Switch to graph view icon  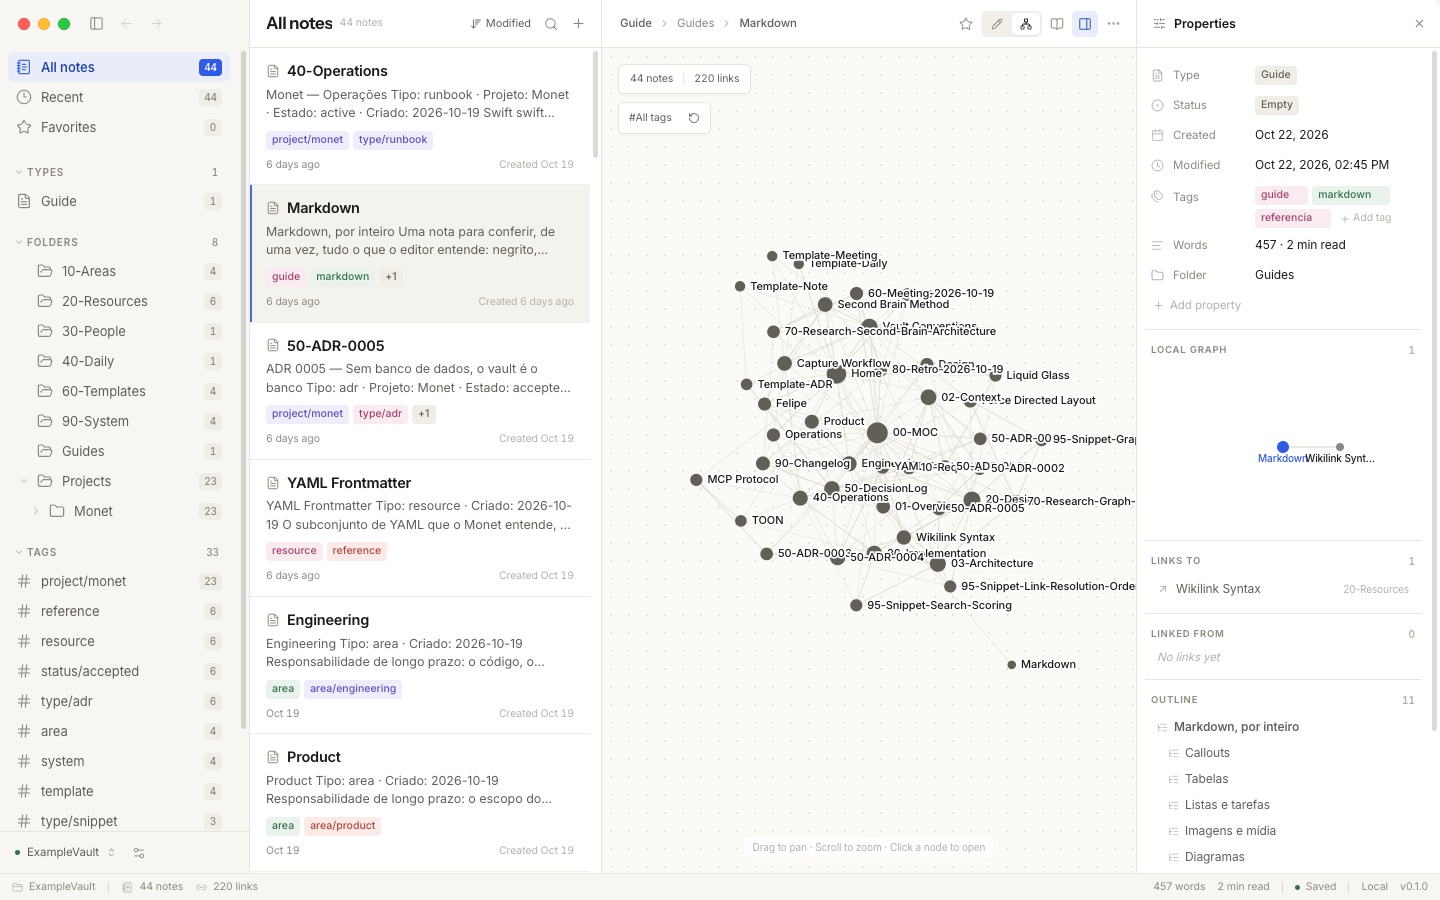pyautogui.click(x=1026, y=24)
